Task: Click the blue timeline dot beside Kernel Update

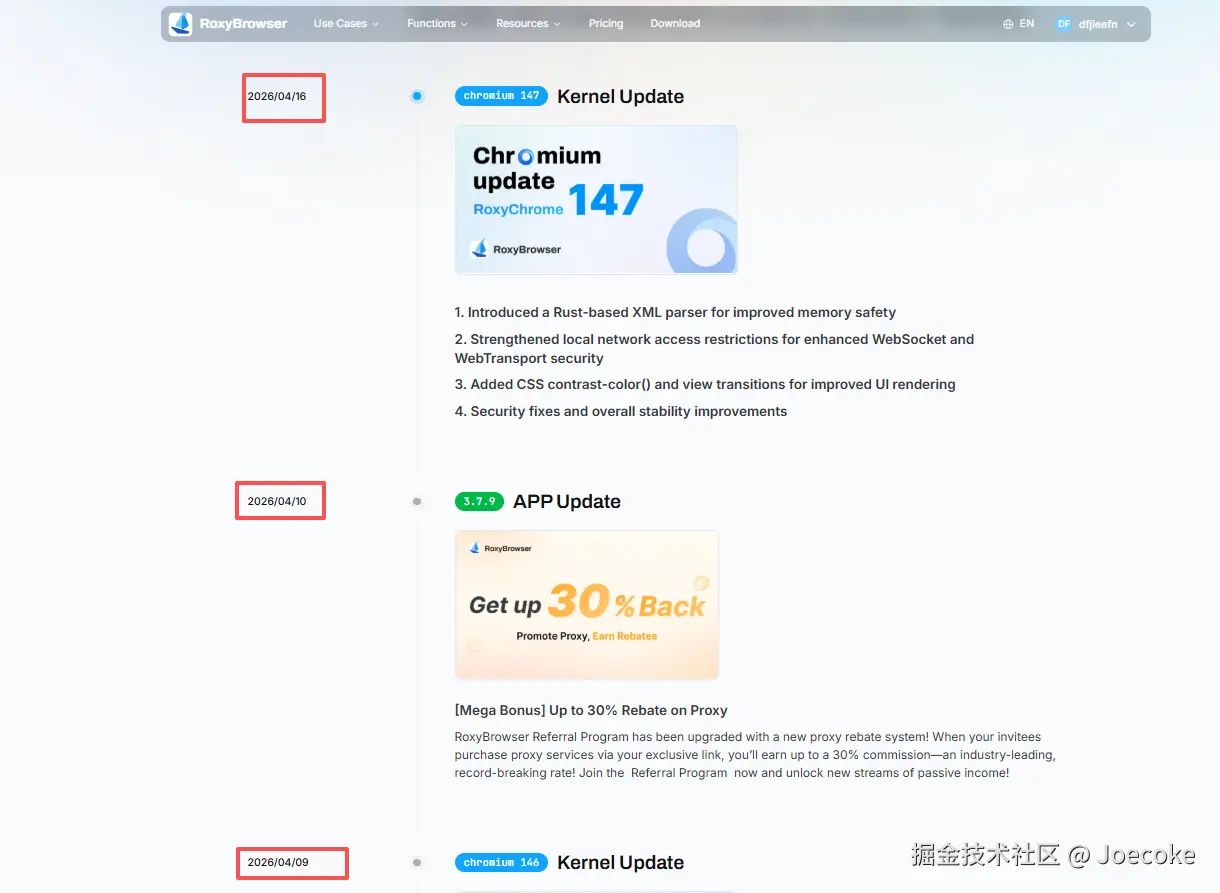Action: click(x=417, y=96)
